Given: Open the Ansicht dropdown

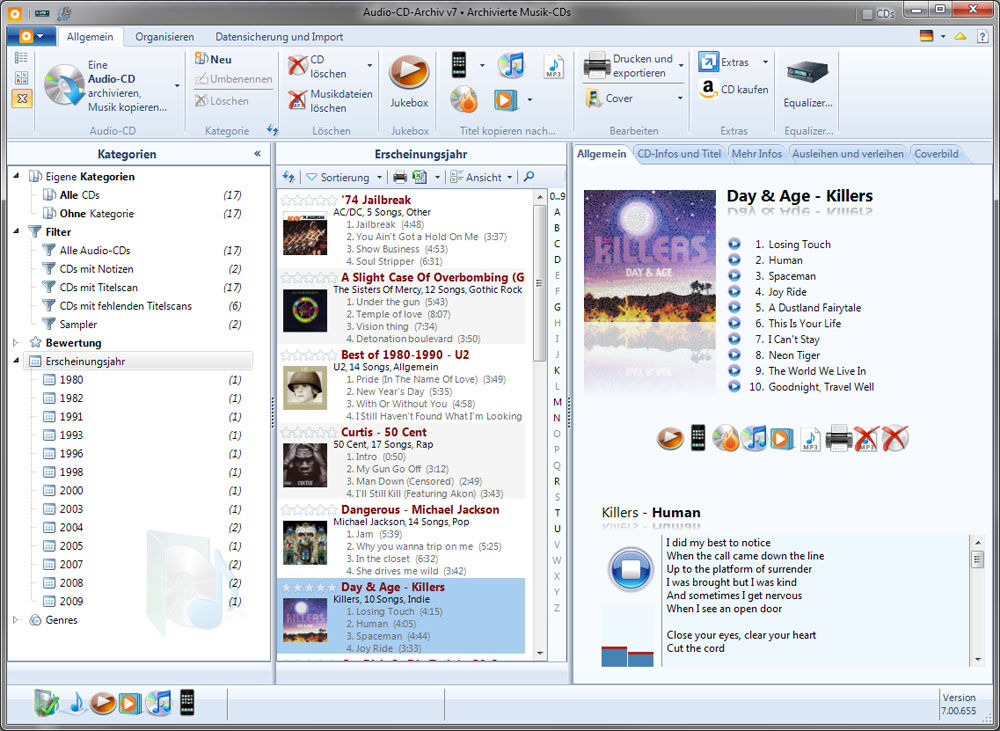Looking at the screenshot, I should coord(482,177).
